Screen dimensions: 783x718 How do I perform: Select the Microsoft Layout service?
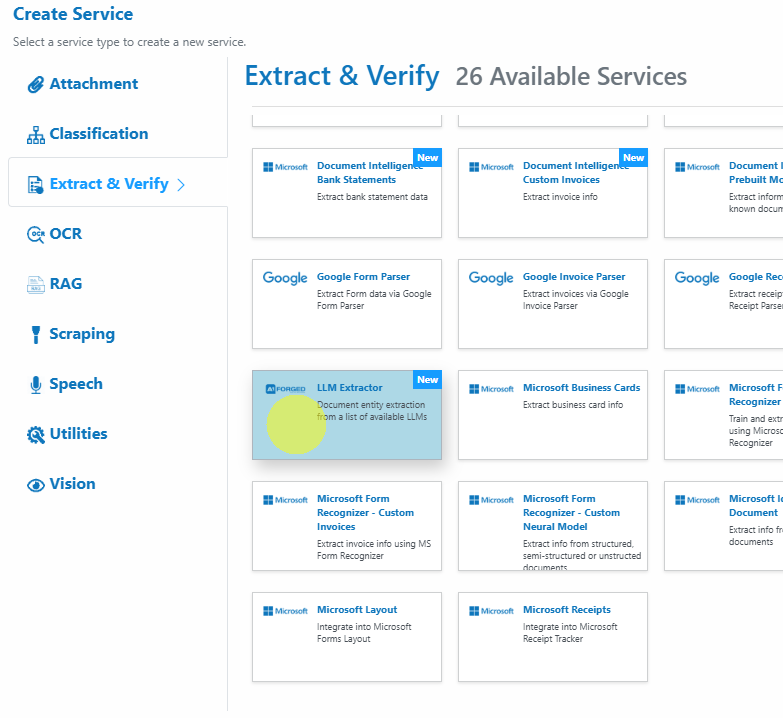click(347, 637)
